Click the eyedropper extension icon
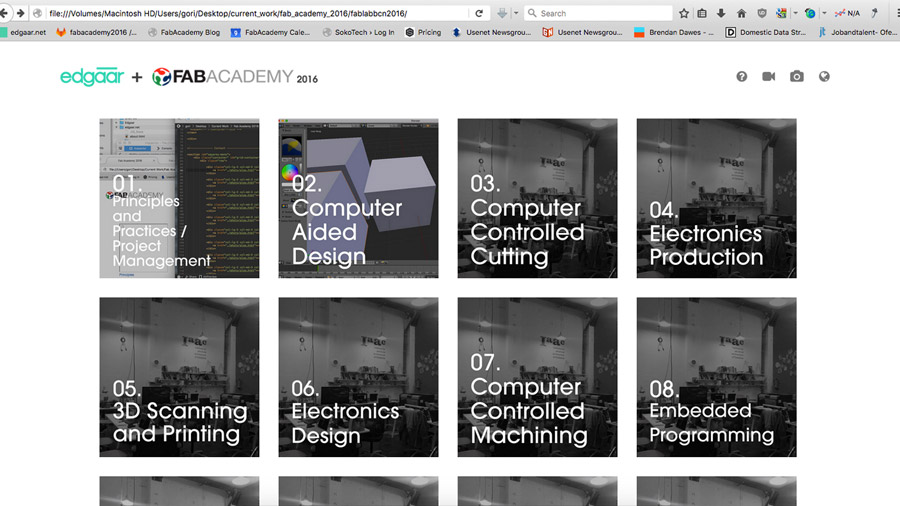The width and height of the screenshot is (900, 506). pos(875,13)
